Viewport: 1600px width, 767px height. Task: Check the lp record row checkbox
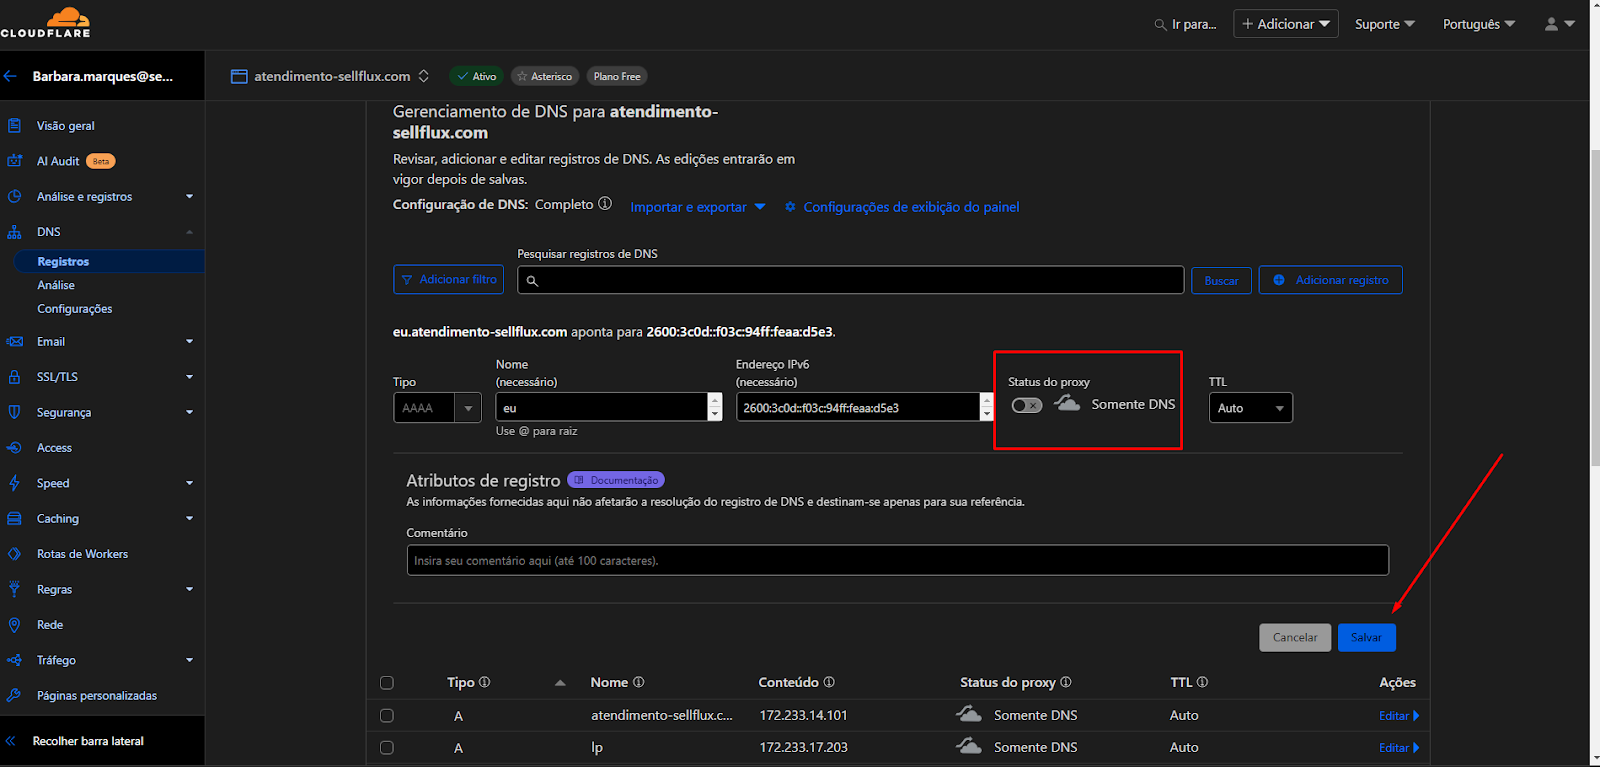387,748
